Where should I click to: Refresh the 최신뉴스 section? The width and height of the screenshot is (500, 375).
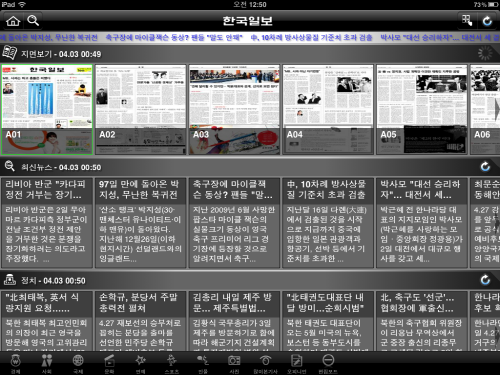[x=485, y=166]
